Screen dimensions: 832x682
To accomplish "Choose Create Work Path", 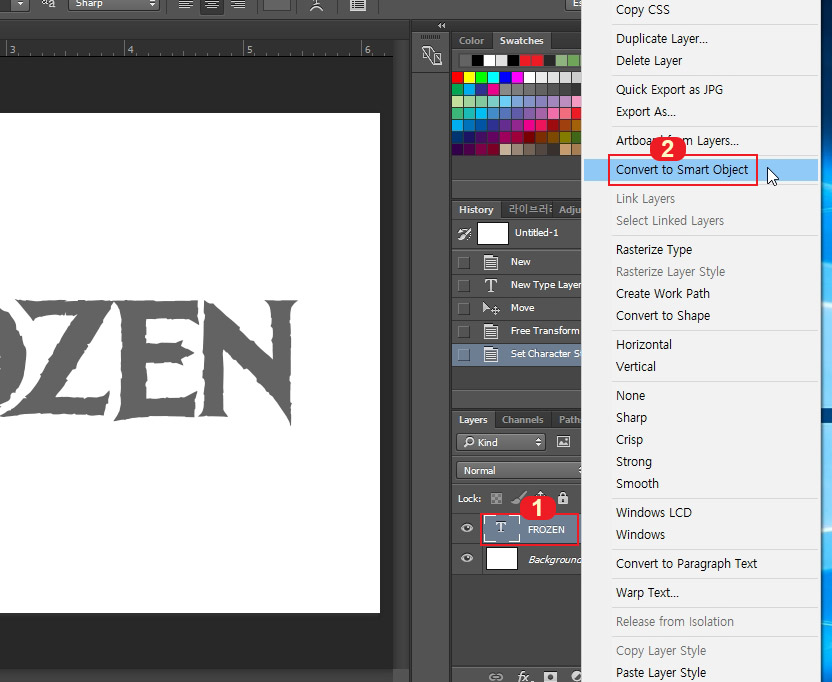I will [x=663, y=294].
